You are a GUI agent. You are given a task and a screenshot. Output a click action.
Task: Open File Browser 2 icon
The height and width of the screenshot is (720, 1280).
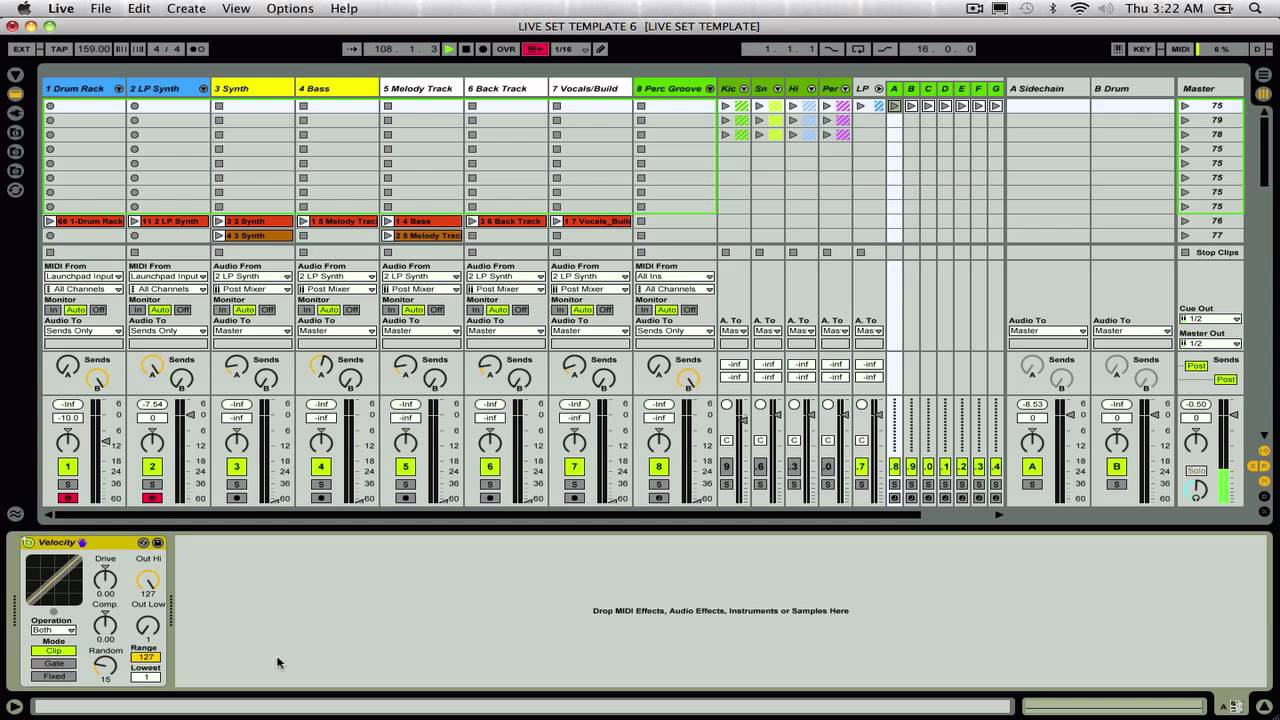pos(15,151)
